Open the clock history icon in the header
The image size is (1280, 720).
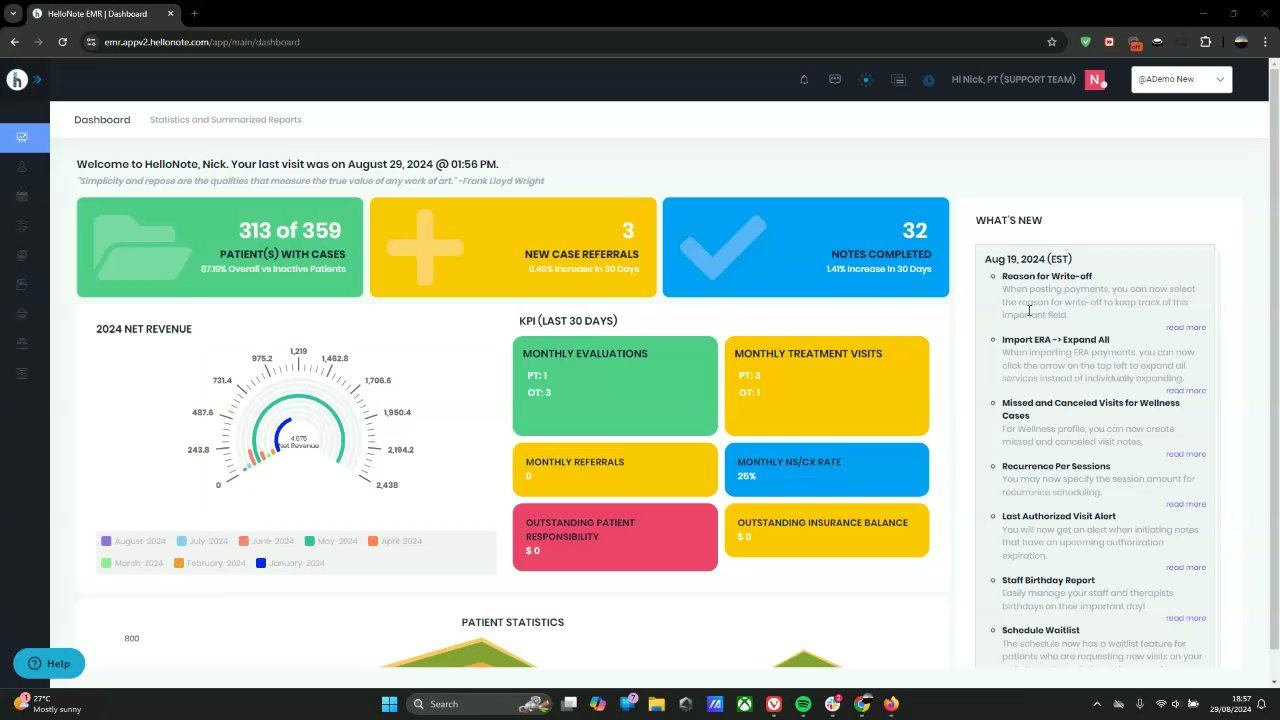pyautogui.click(x=929, y=80)
